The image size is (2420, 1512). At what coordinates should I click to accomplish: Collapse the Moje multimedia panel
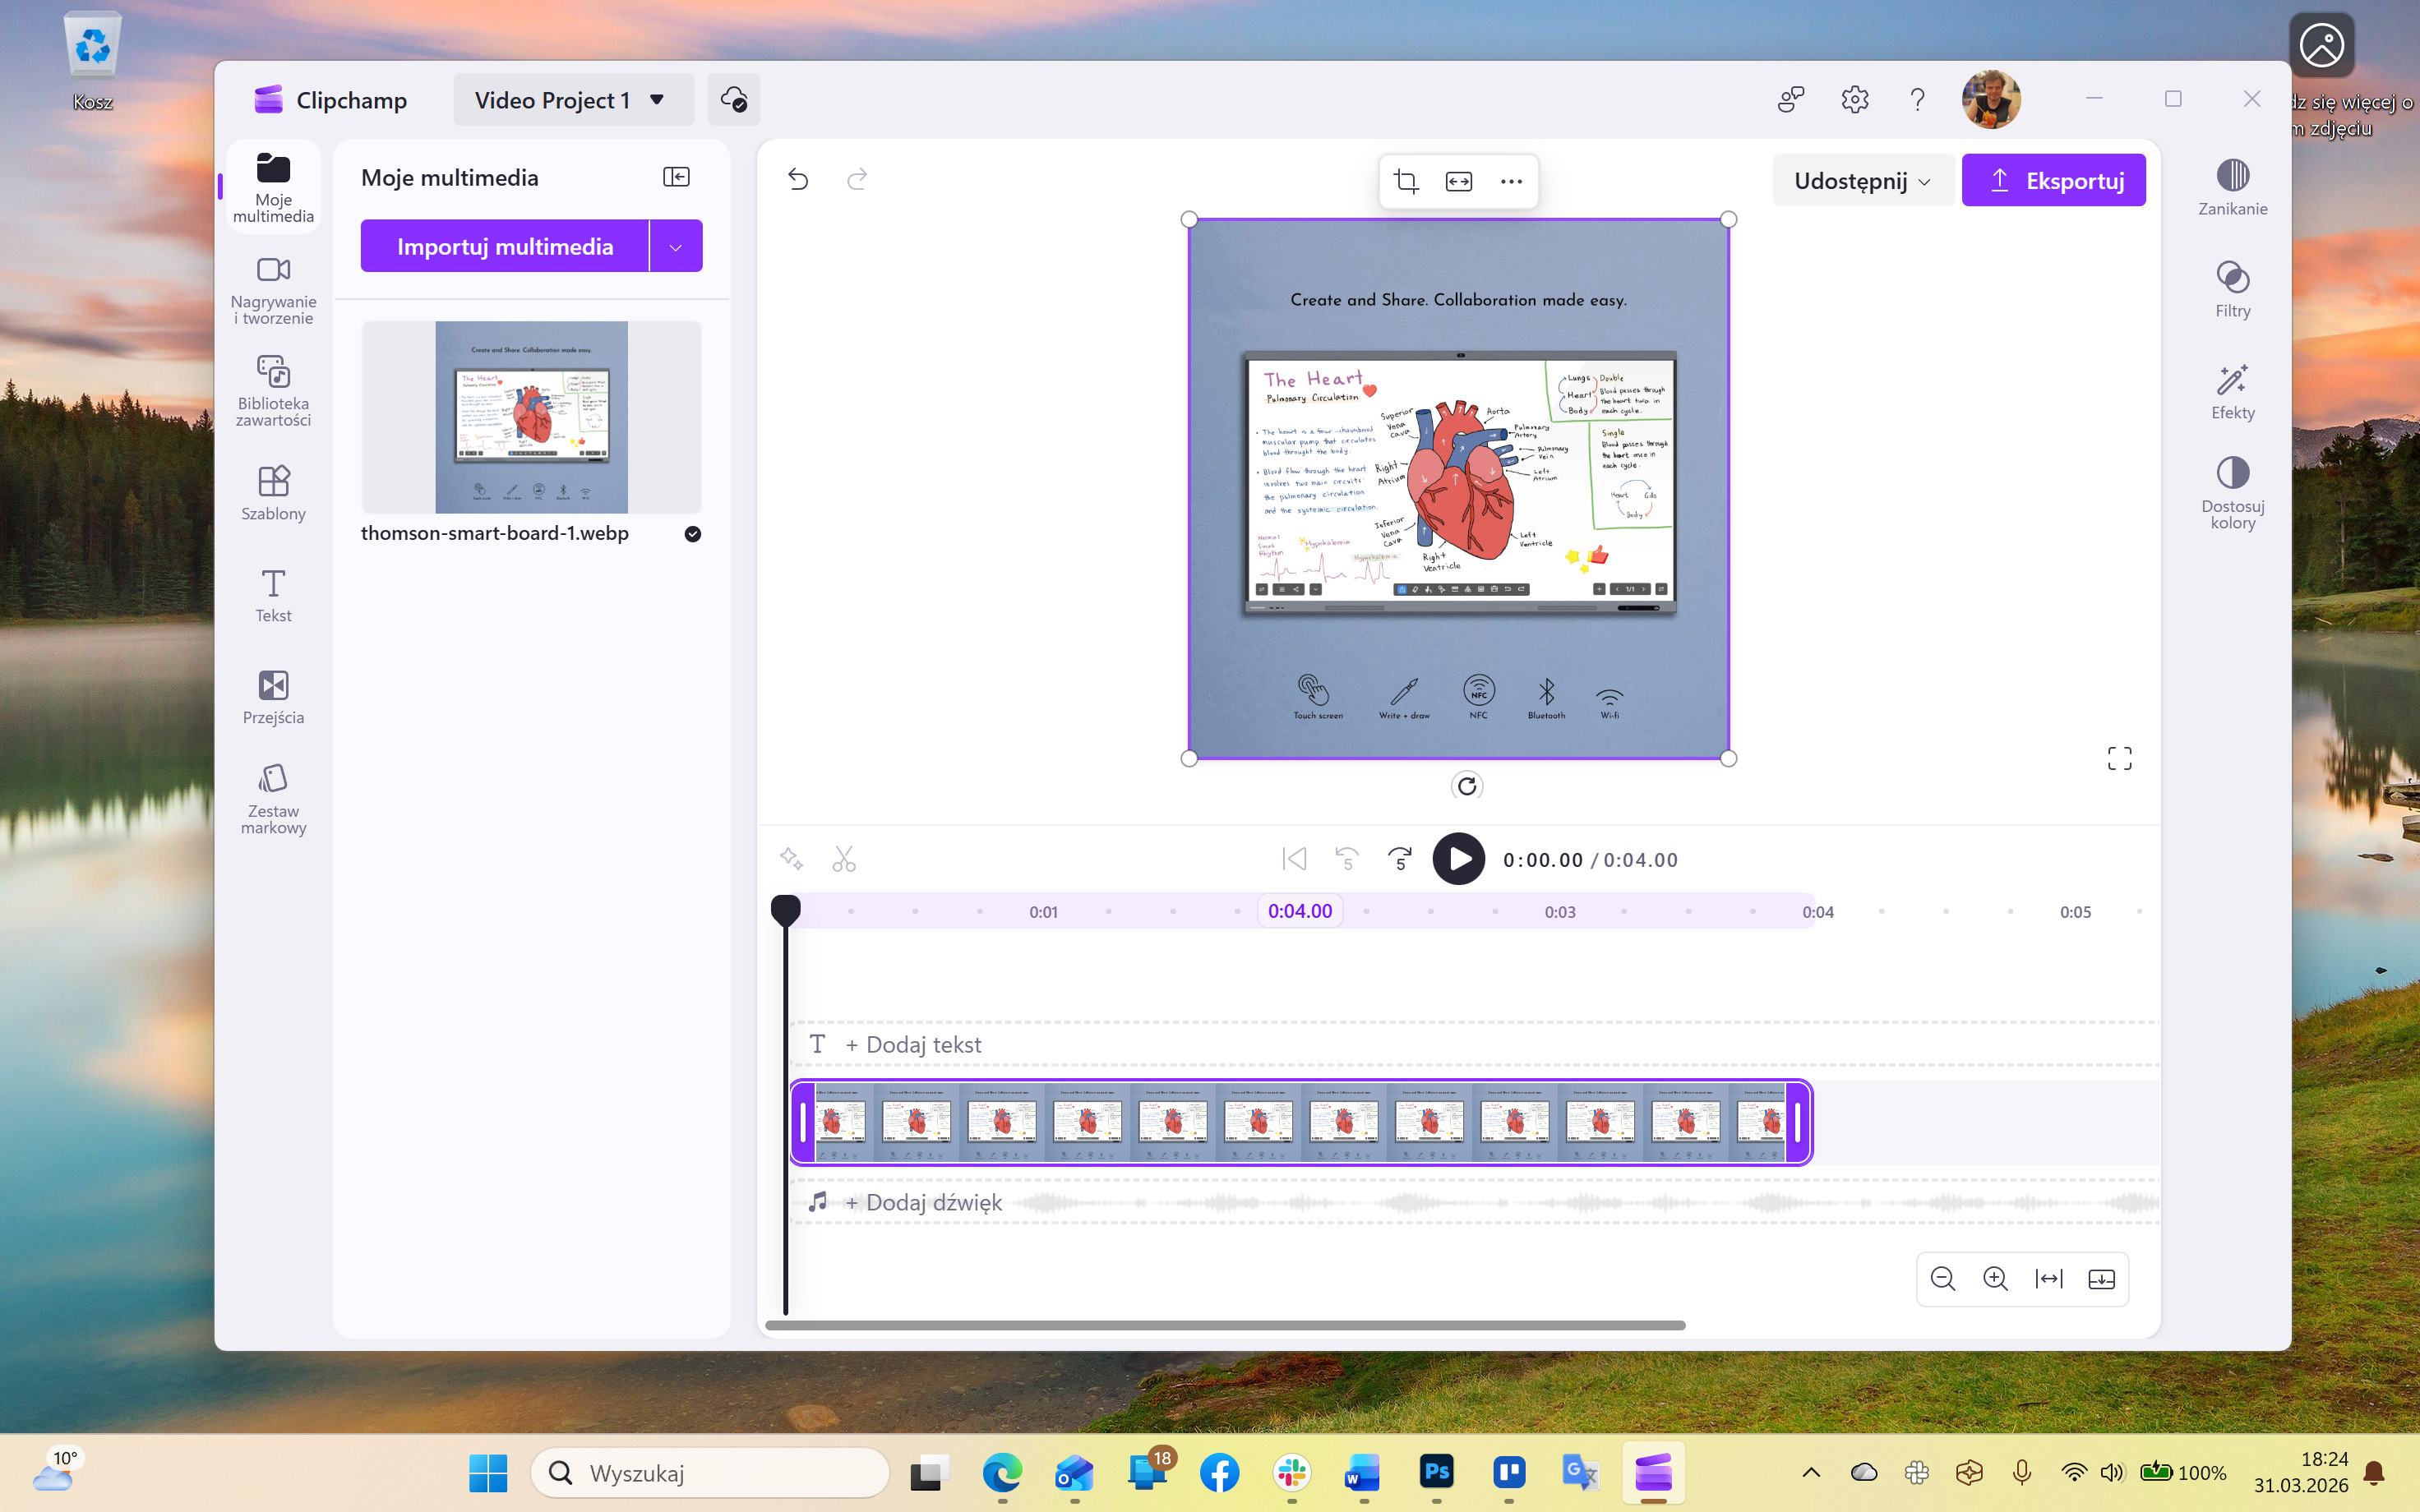[676, 177]
